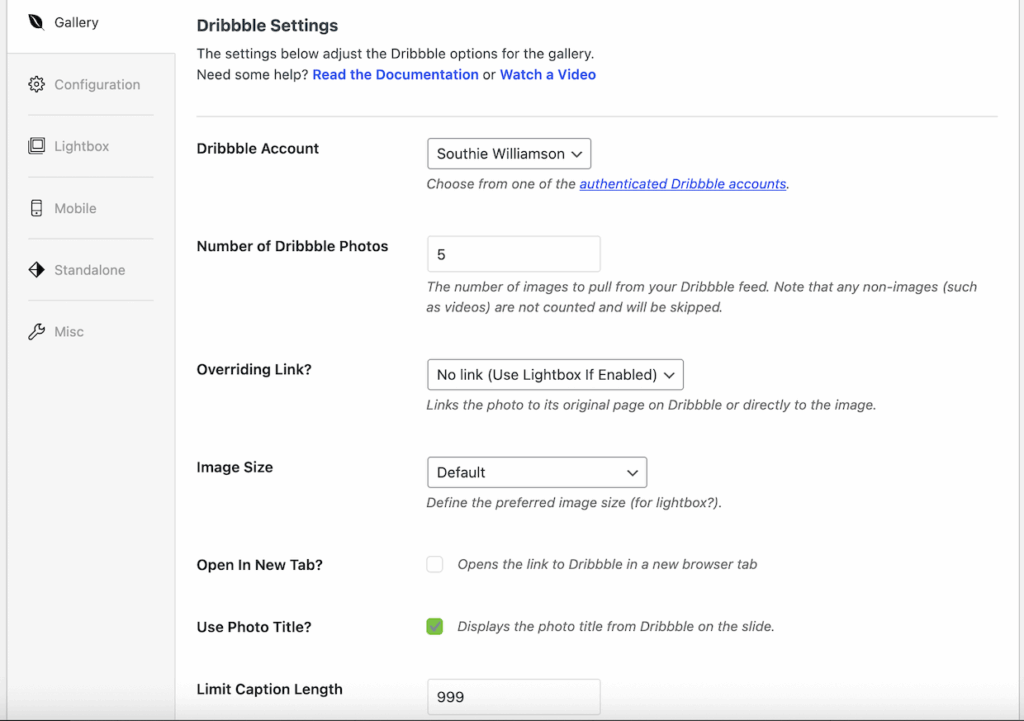Click the authenticated Dribbble accounts link
The image size is (1024, 721).
(683, 184)
